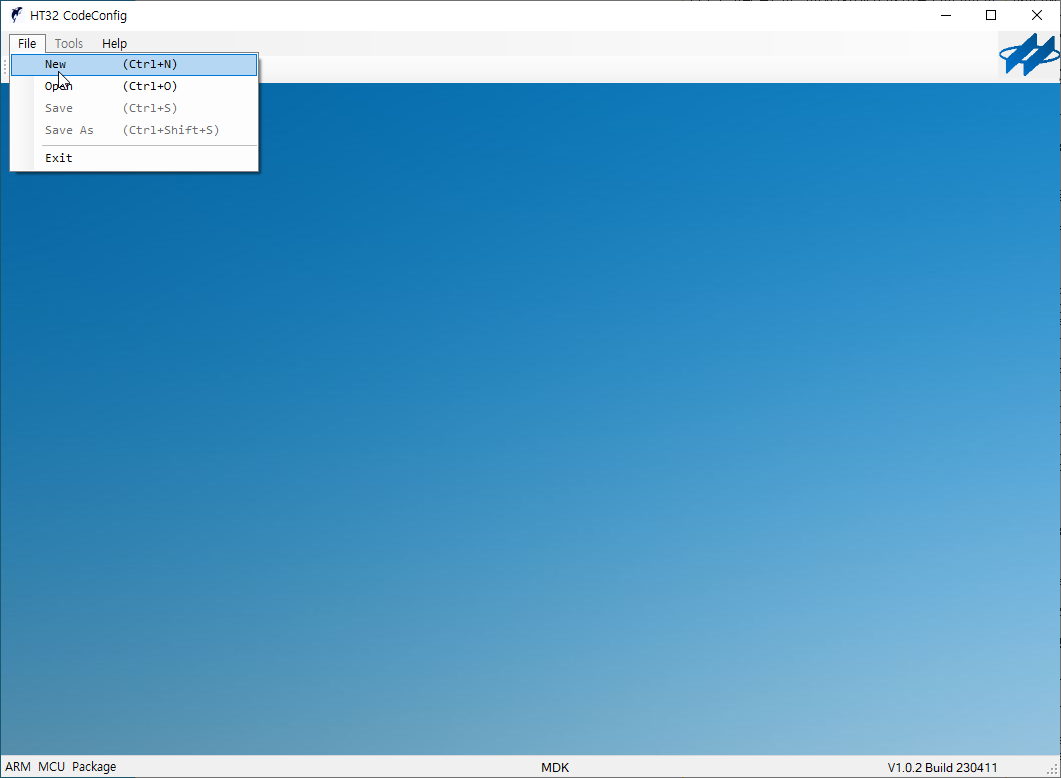1061x778 pixels.
Task: Click the toolbar drag handle below the File menu
Action: click(x=5, y=68)
